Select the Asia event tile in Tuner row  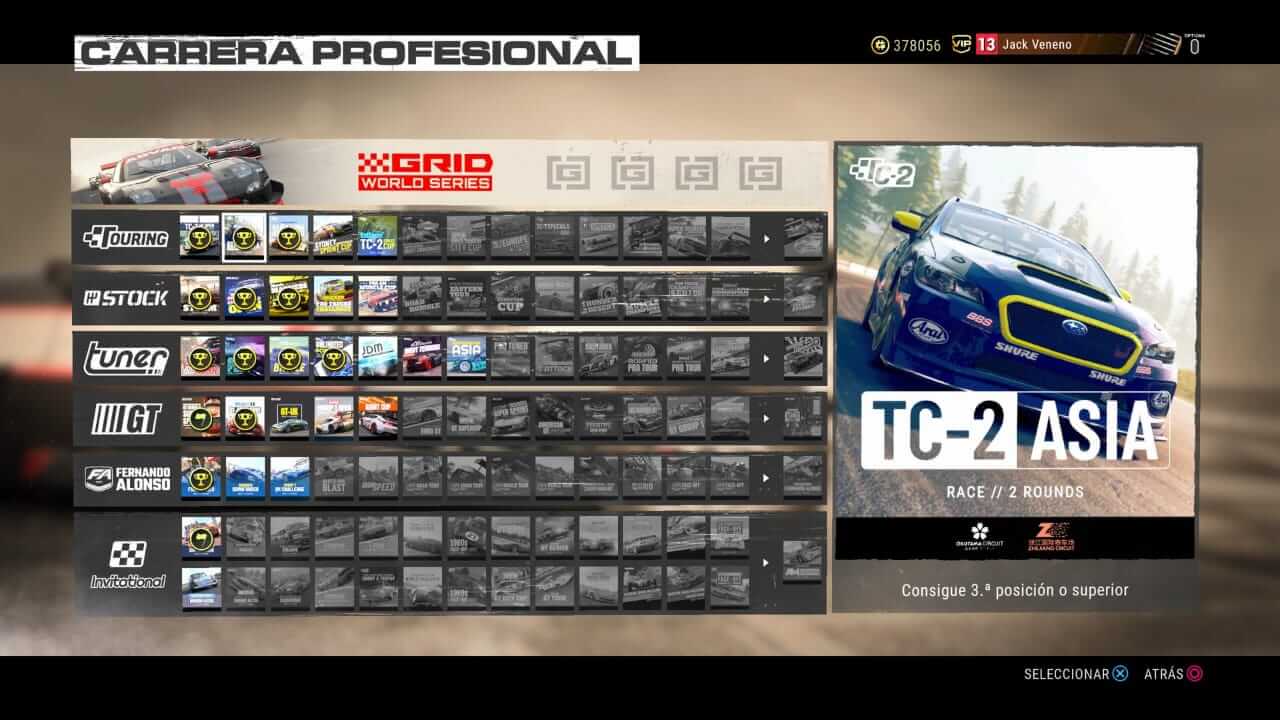[x=466, y=357]
